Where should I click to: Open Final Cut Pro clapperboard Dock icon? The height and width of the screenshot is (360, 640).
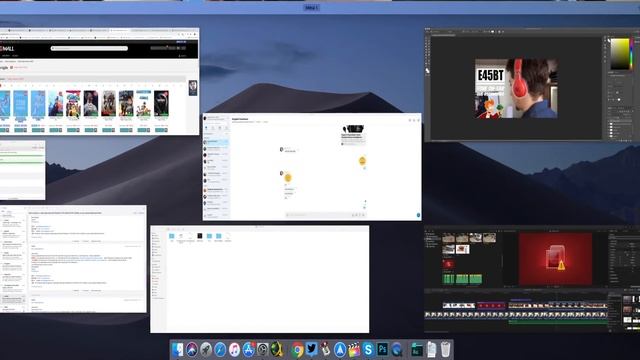354,350
